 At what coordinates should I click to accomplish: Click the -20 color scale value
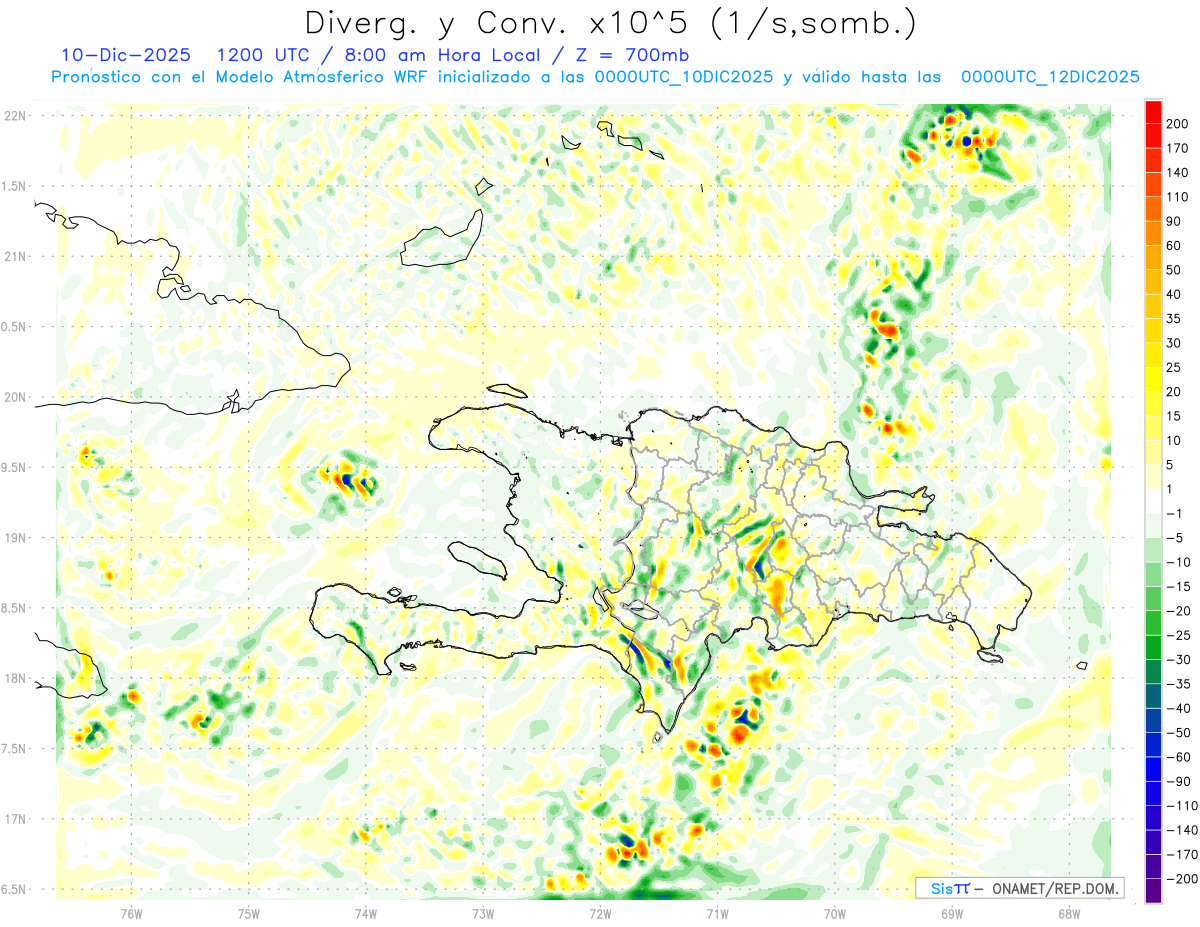pos(1181,611)
